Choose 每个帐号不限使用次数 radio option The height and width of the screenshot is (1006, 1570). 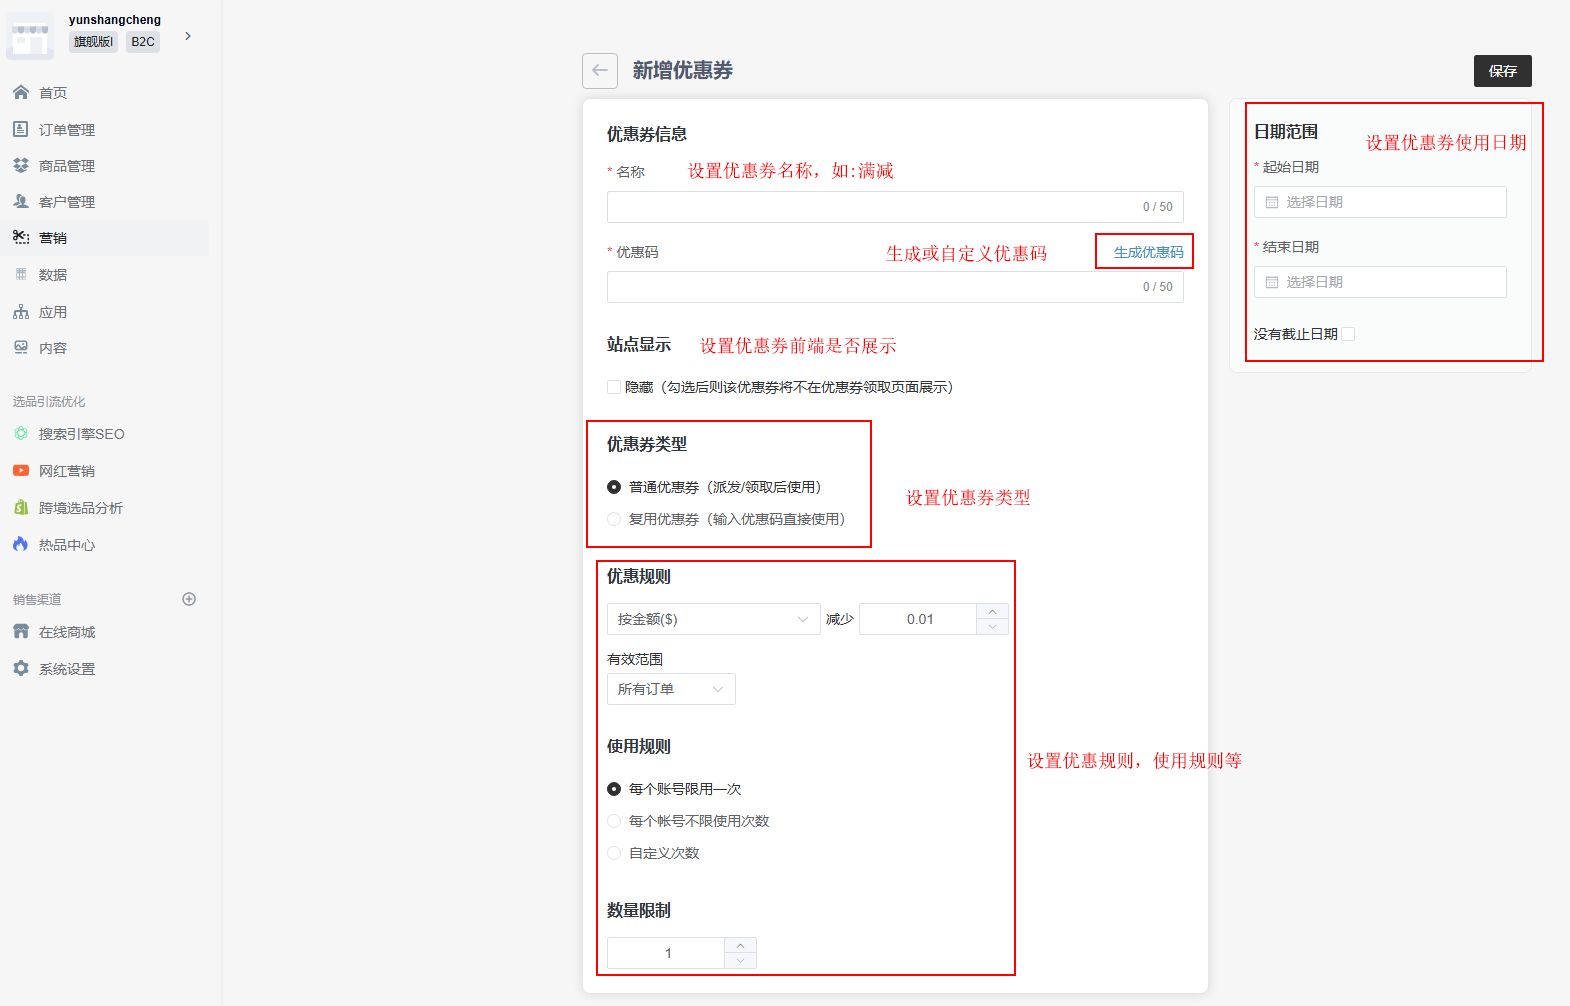614,821
